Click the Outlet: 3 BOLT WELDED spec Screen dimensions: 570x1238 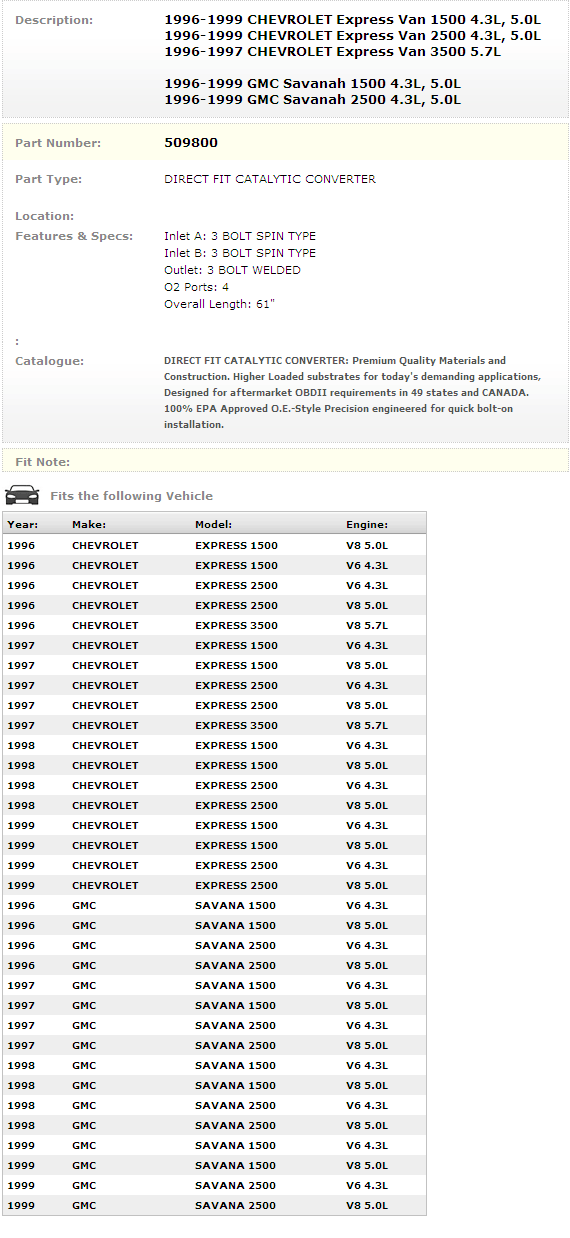click(x=232, y=270)
